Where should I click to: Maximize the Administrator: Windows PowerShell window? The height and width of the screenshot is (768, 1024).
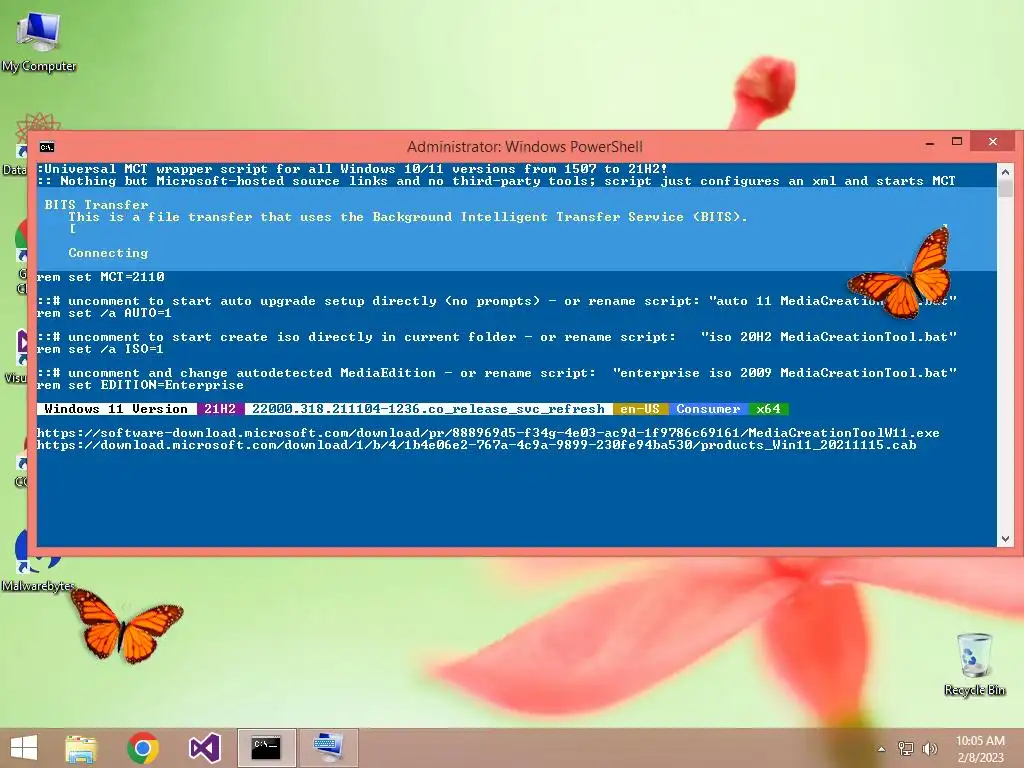coord(957,142)
